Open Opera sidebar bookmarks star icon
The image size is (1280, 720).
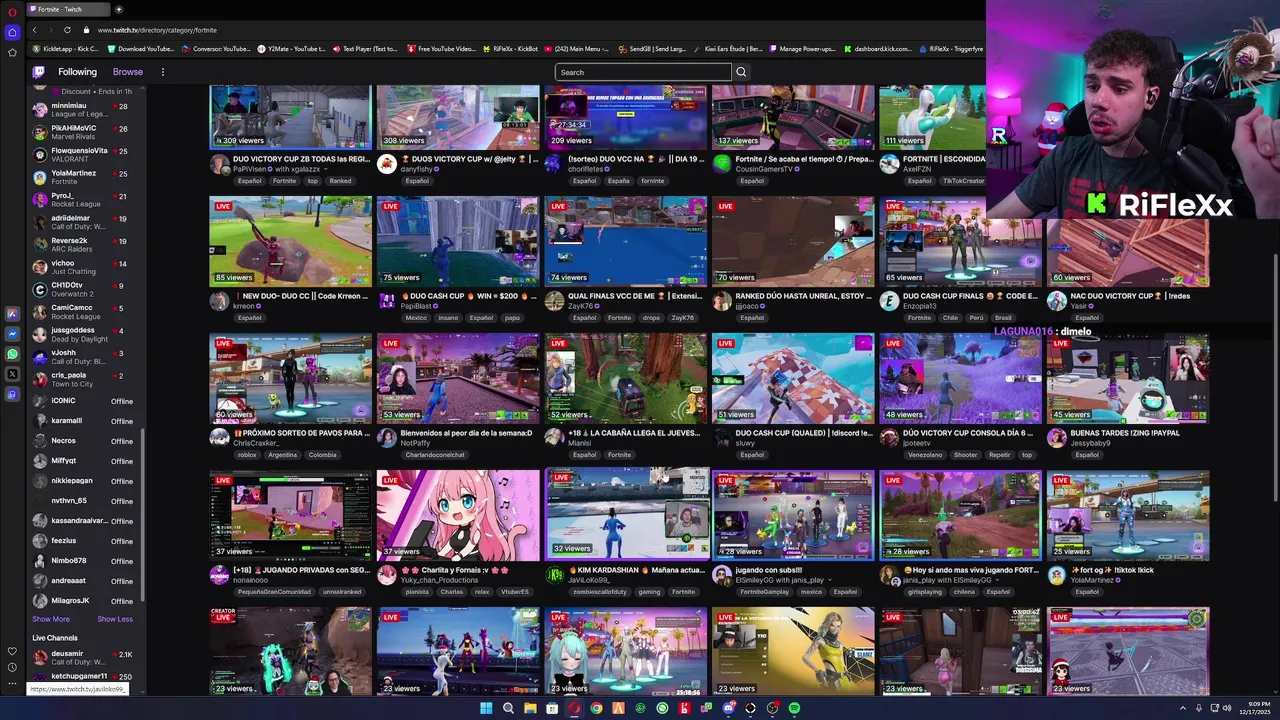[12, 52]
